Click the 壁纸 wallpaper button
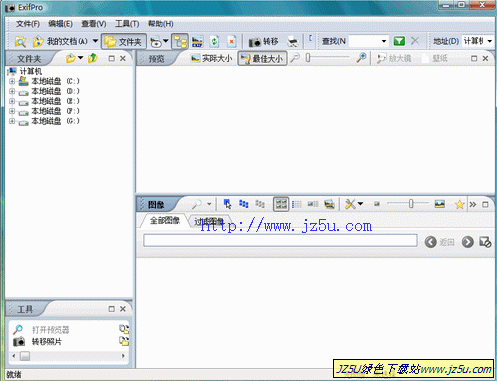 435,58
